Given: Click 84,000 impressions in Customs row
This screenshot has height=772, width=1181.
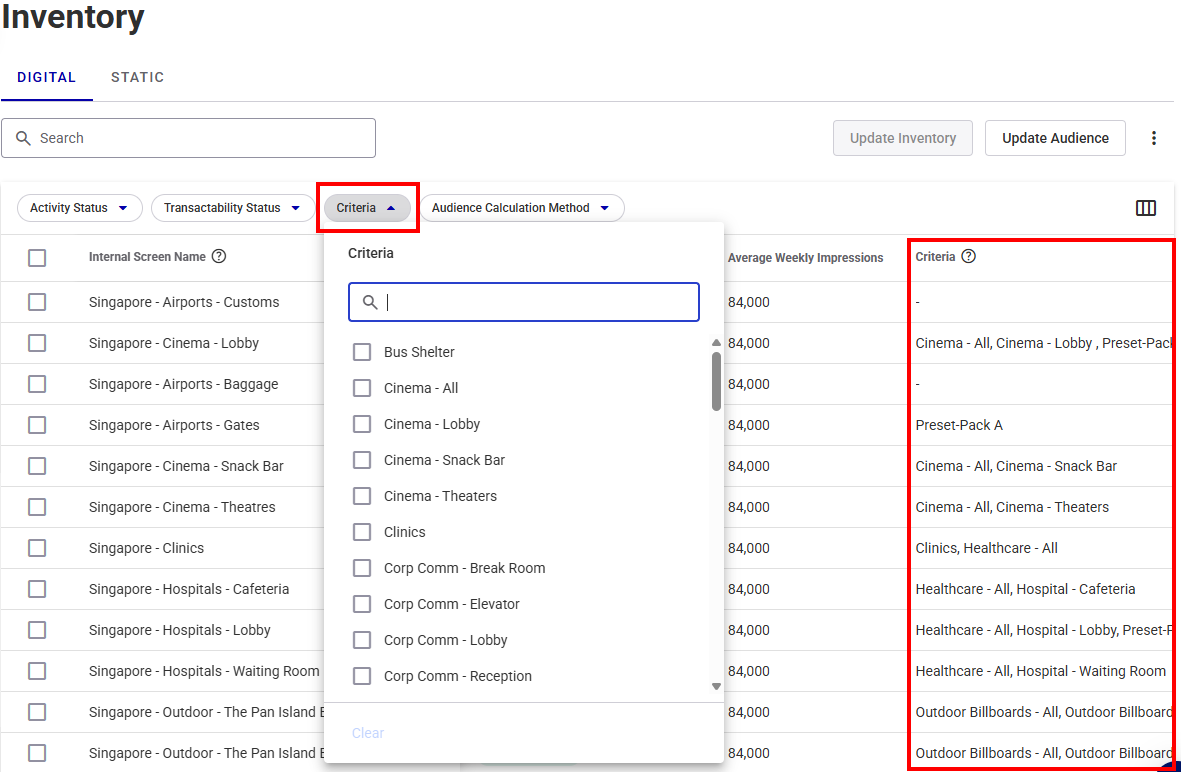Looking at the screenshot, I should pyautogui.click(x=749, y=302).
